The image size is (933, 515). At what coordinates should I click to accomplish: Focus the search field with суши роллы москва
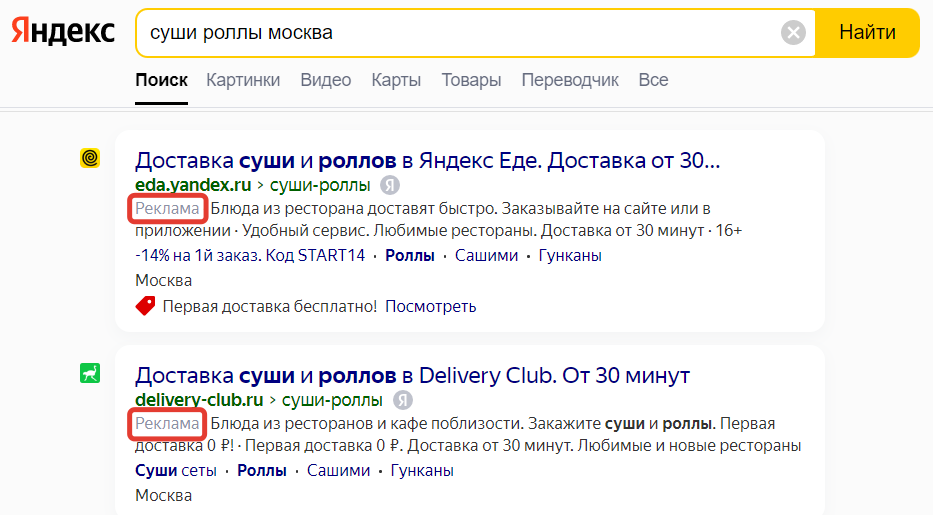click(458, 33)
